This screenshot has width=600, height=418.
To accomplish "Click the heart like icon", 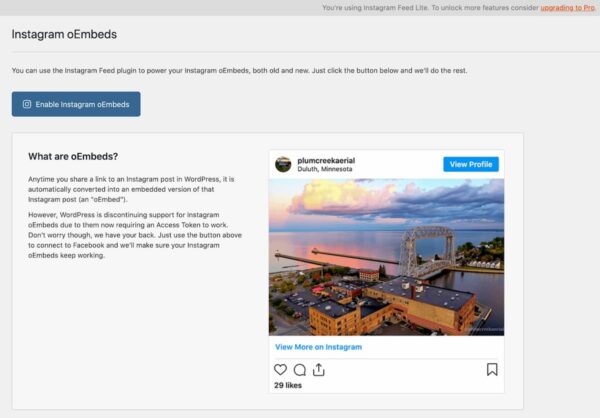I will (x=280, y=369).
